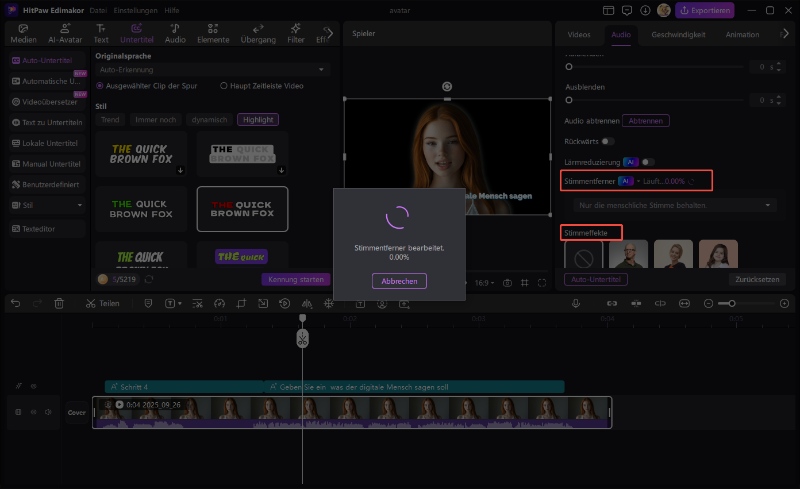Open the Filter tab

295,34
